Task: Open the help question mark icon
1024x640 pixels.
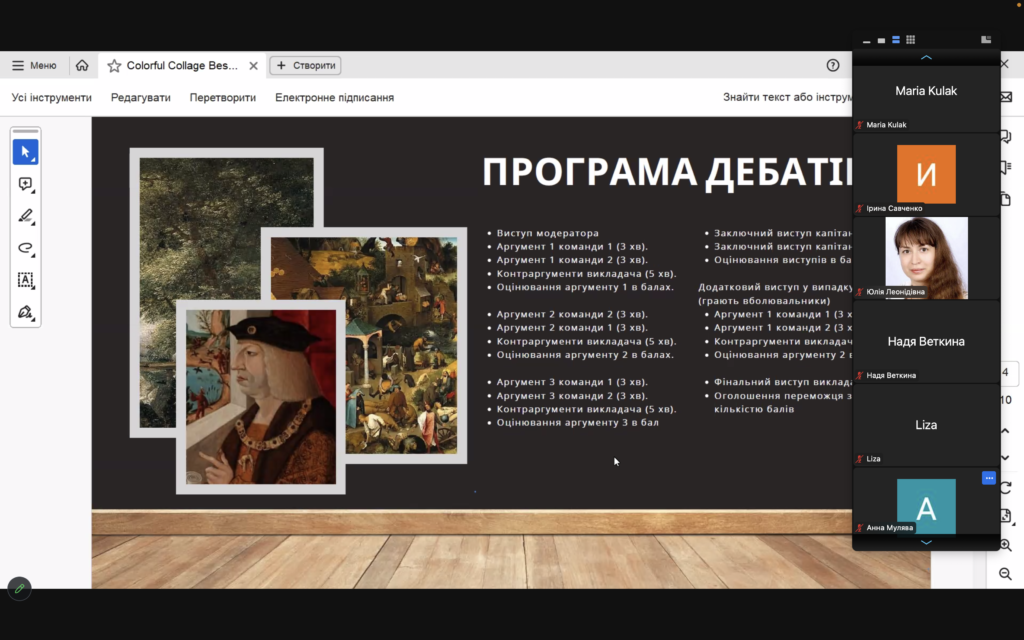Action: 833,65
